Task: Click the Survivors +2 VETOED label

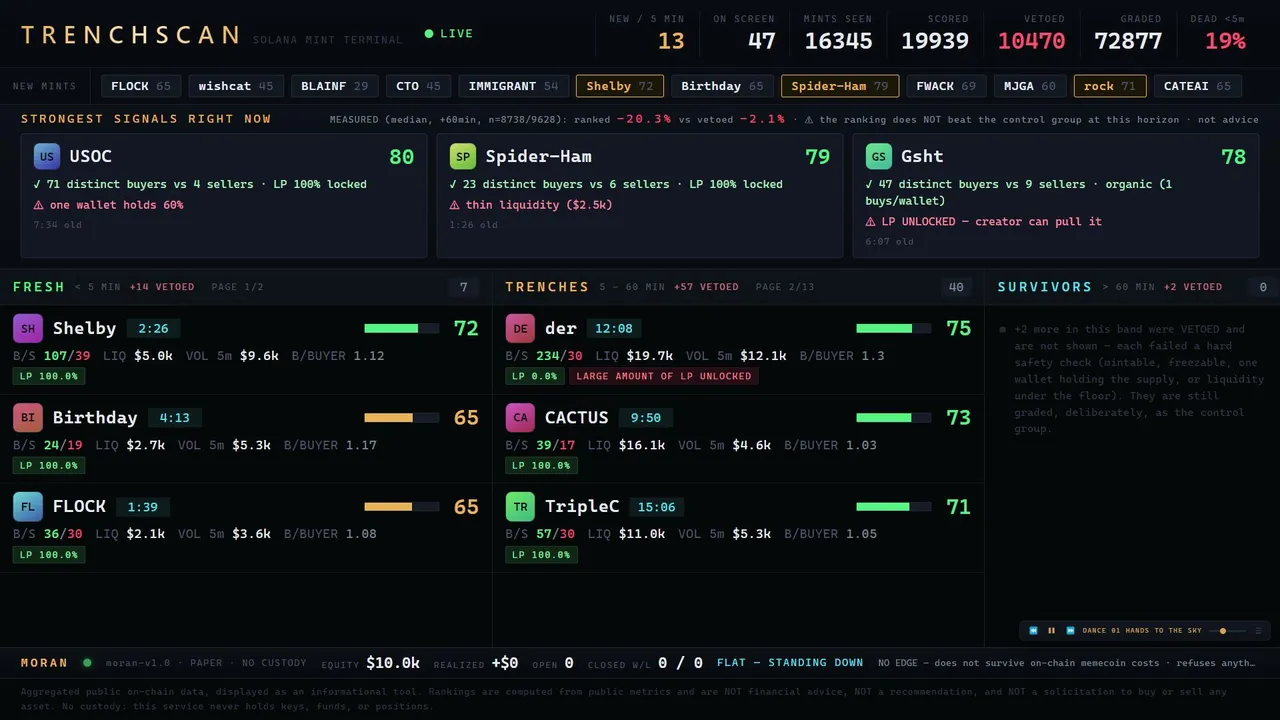Action: point(1192,287)
